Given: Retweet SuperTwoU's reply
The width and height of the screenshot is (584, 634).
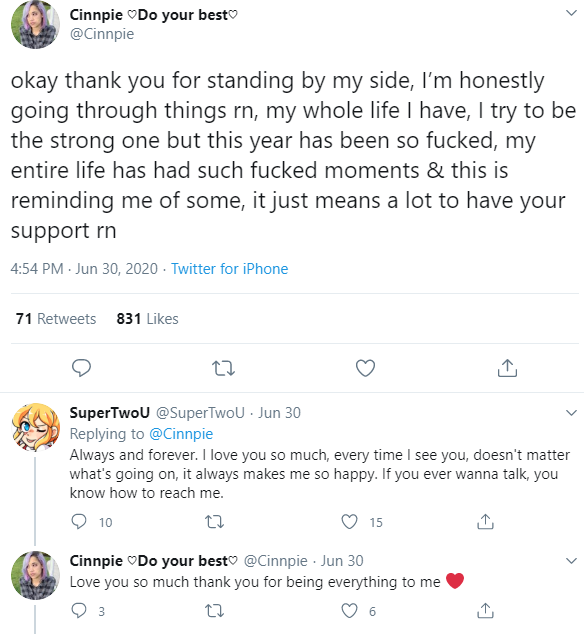Looking at the screenshot, I should [x=214, y=522].
